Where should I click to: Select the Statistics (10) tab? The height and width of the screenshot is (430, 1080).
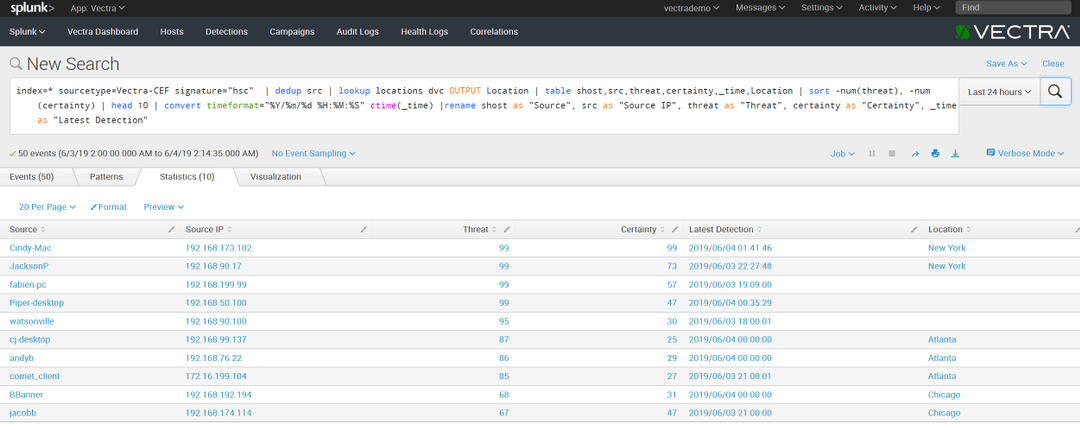coord(187,177)
